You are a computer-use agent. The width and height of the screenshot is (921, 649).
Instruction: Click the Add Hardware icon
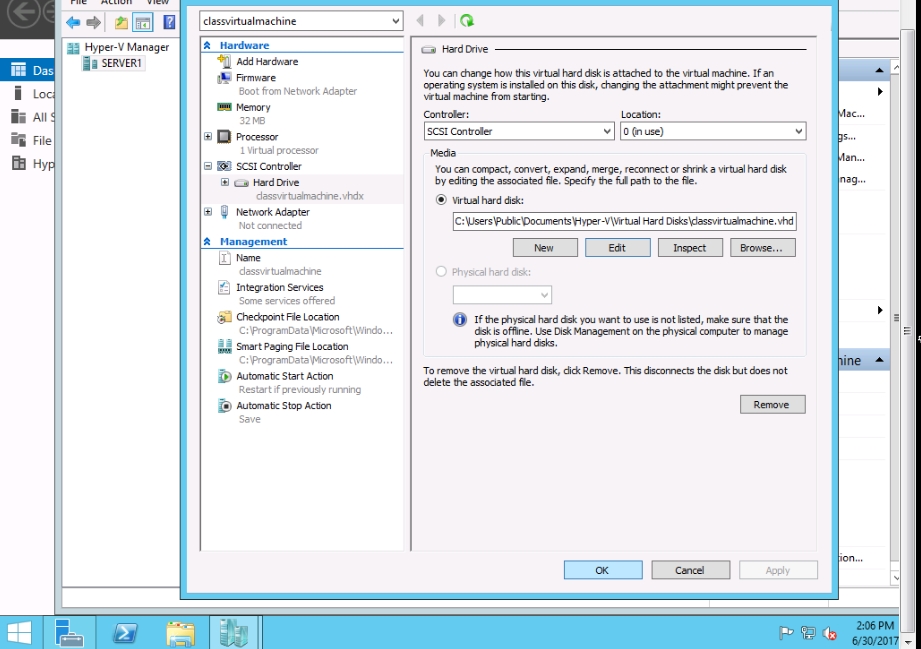click(x=225, y=61)
